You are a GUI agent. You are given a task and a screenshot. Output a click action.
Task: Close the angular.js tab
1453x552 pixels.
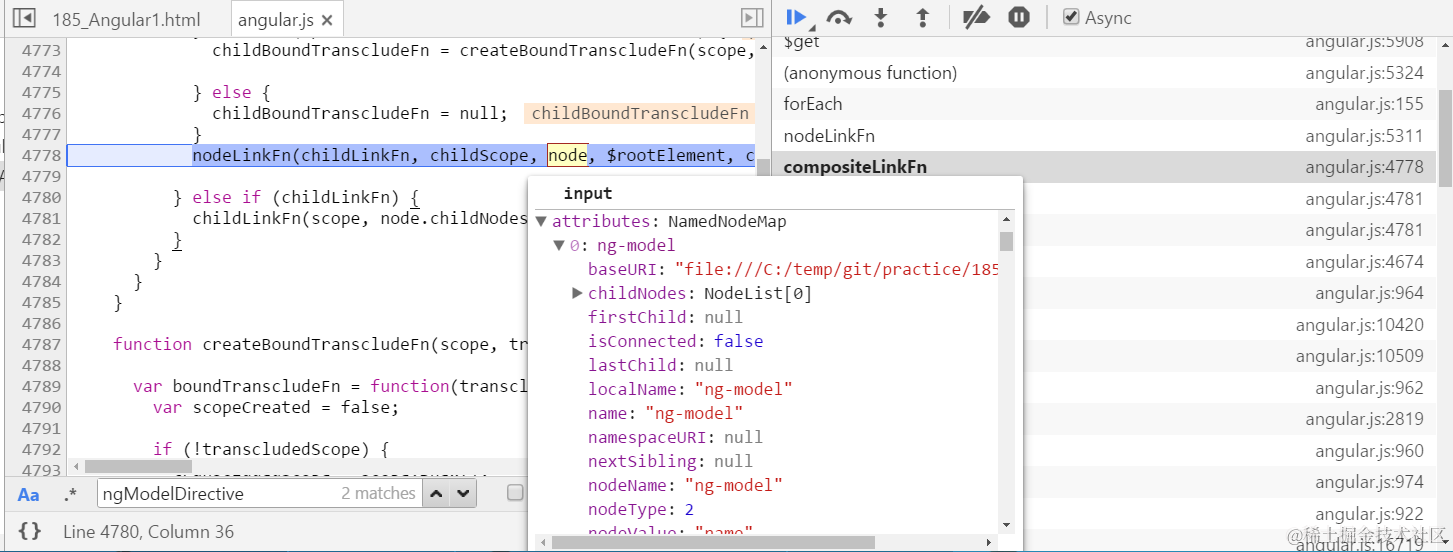327,19
